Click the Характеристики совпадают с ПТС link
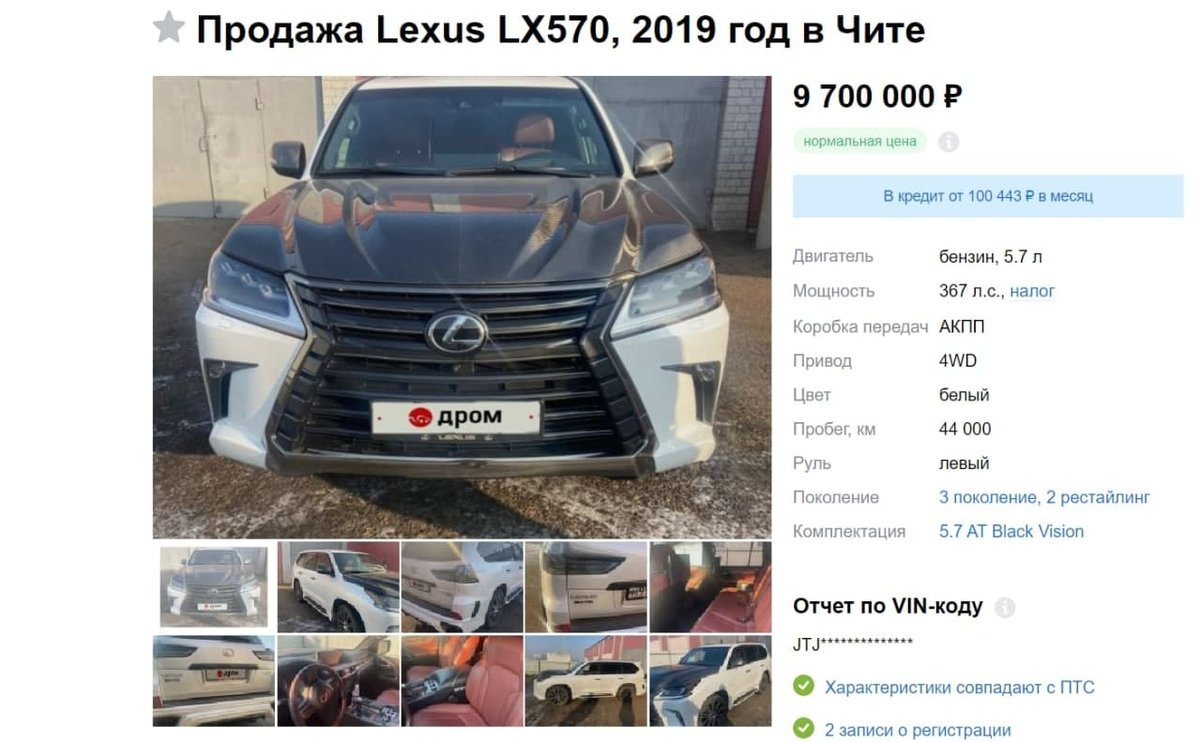The height and width of the screenshot is (742, 1200). 959,687
